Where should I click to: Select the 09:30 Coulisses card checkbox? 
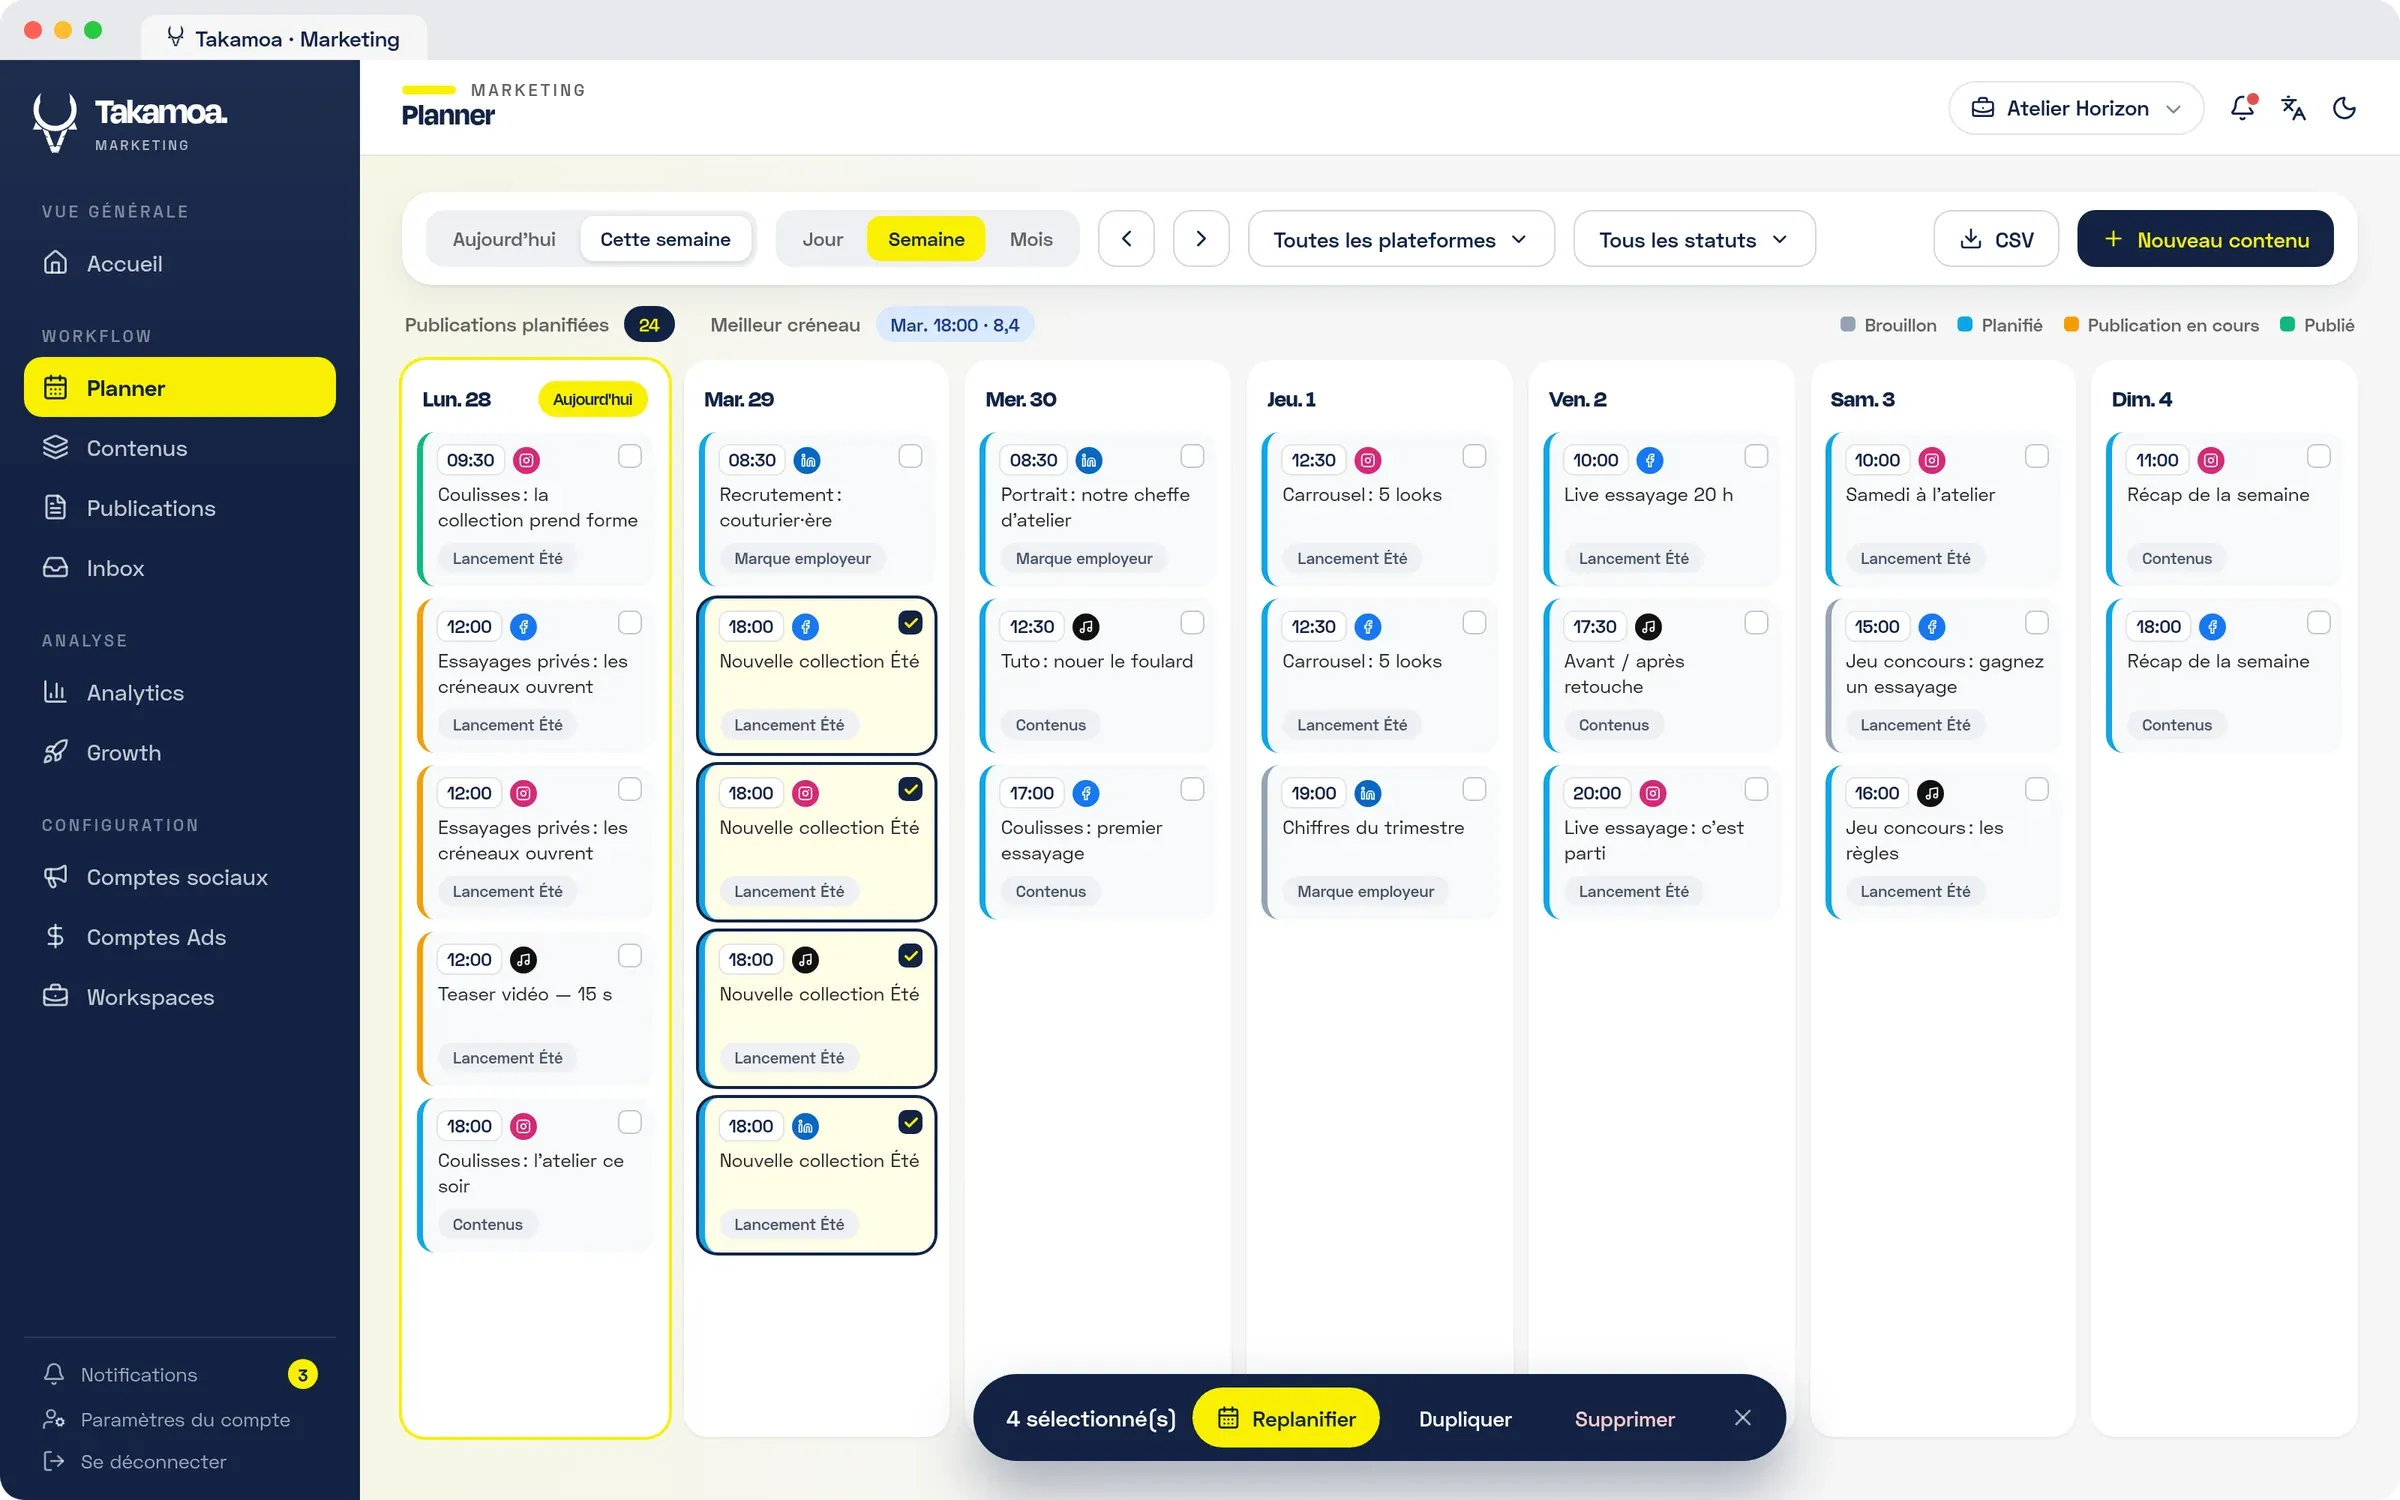pyautogui.click(x=630, y=456)
